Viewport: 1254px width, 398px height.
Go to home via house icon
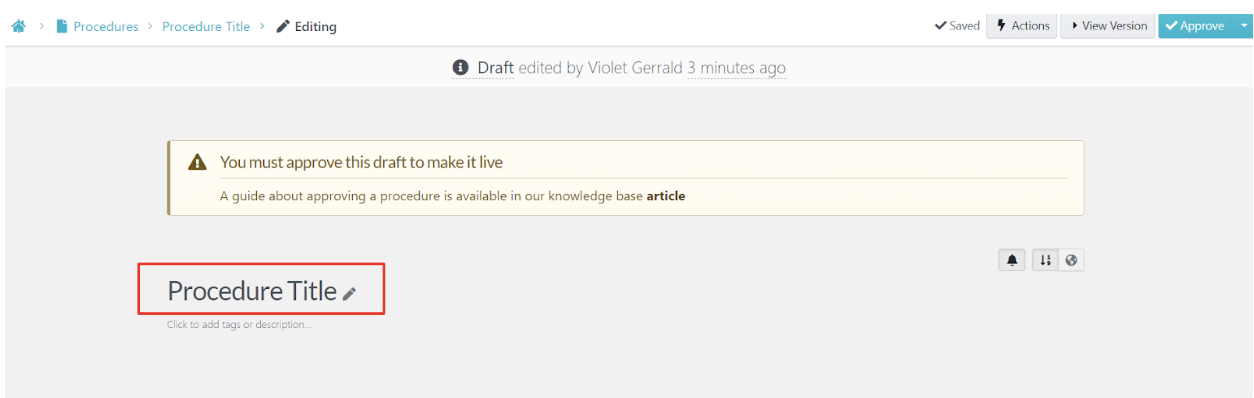click(18, 27)
